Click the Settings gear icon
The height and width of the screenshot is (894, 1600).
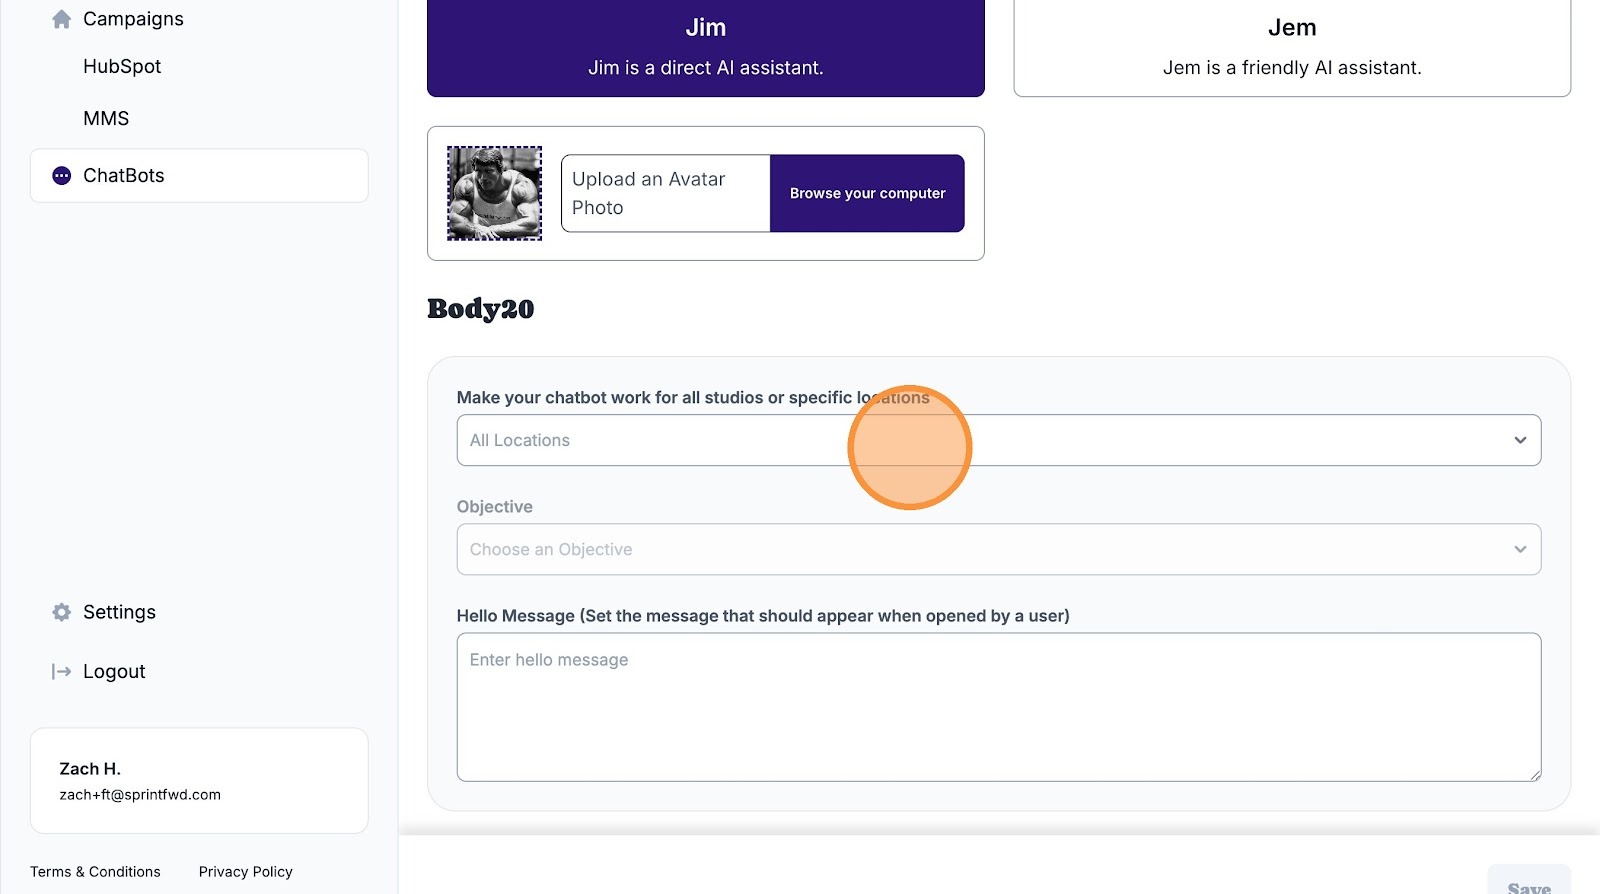coord(62,612)
